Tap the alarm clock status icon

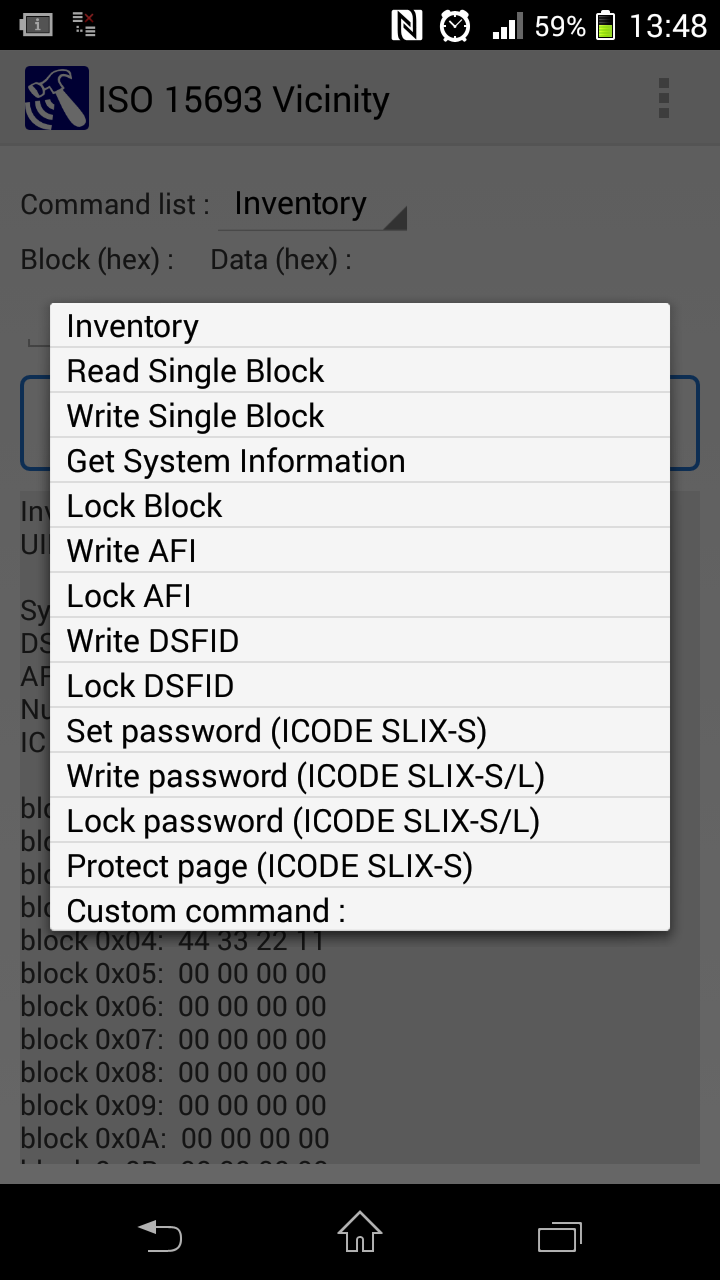[x=455, y=25]
